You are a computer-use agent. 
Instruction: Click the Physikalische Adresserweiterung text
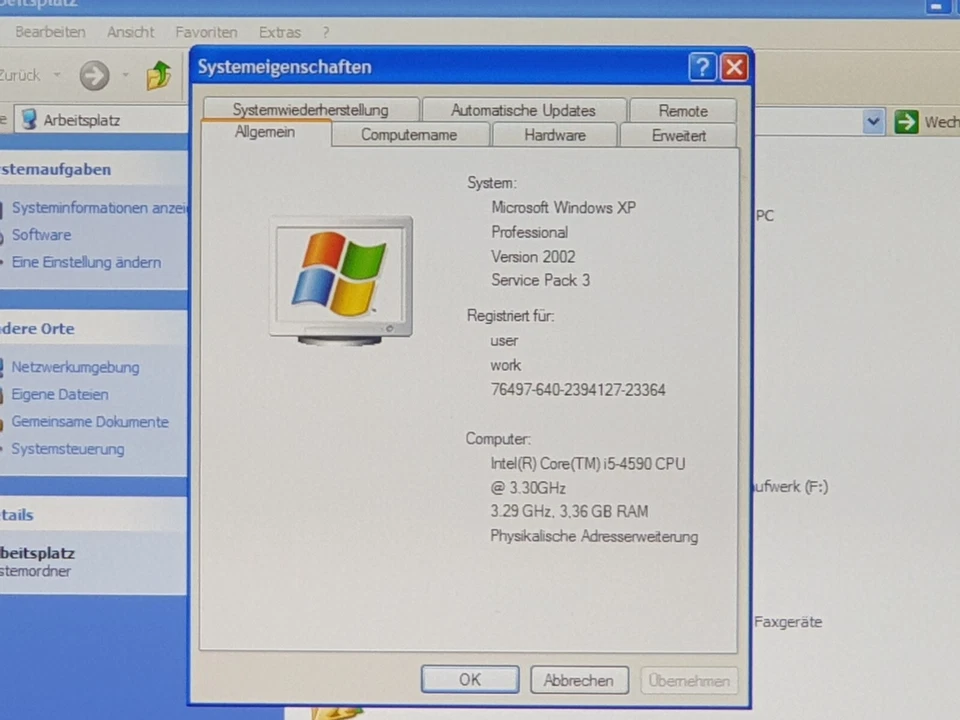(x=594, y=536)
